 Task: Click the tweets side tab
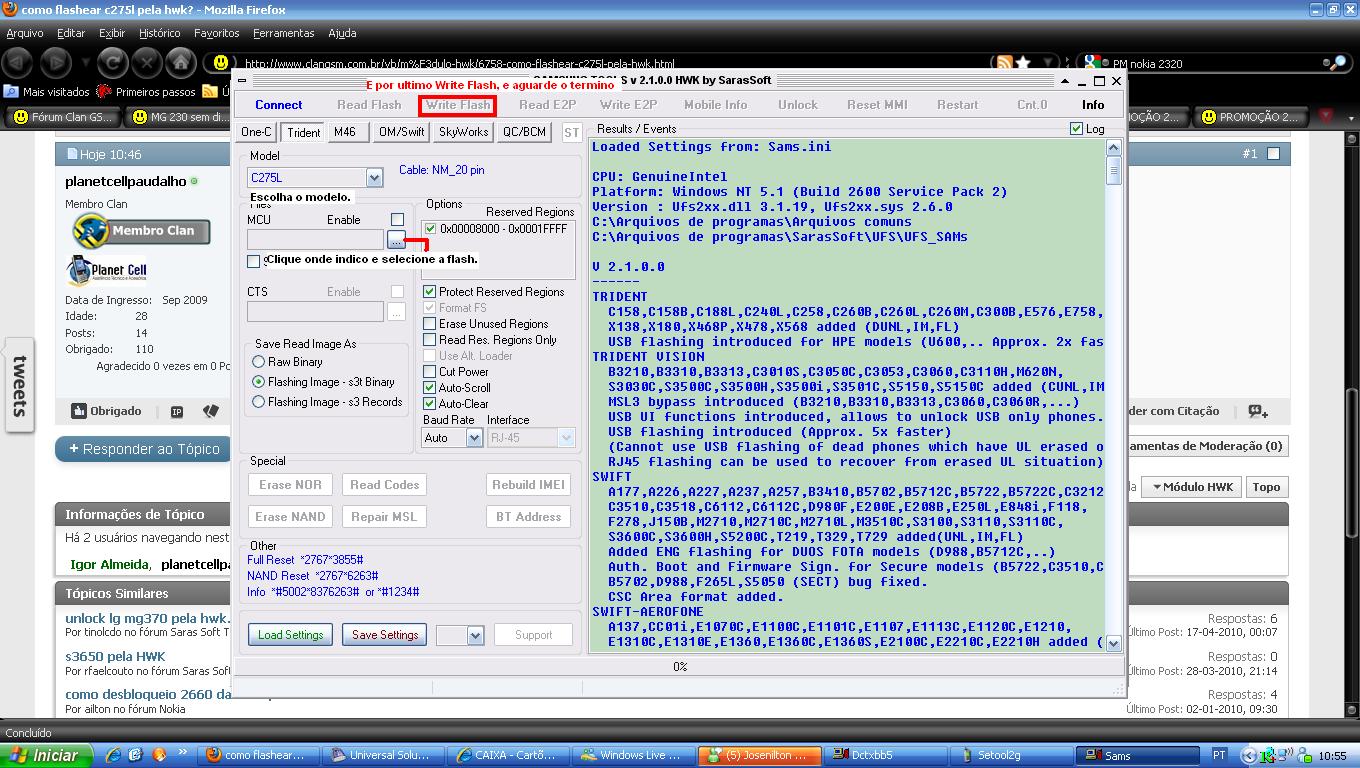pos(18,387)
